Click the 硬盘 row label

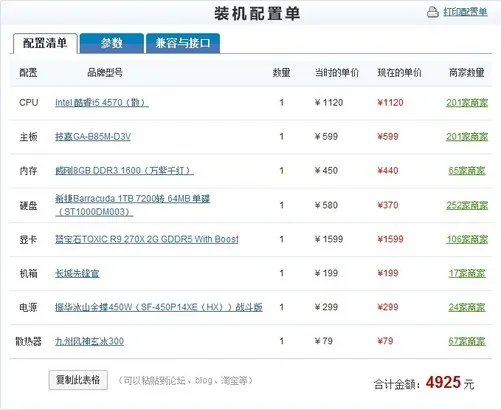[28, 205]
